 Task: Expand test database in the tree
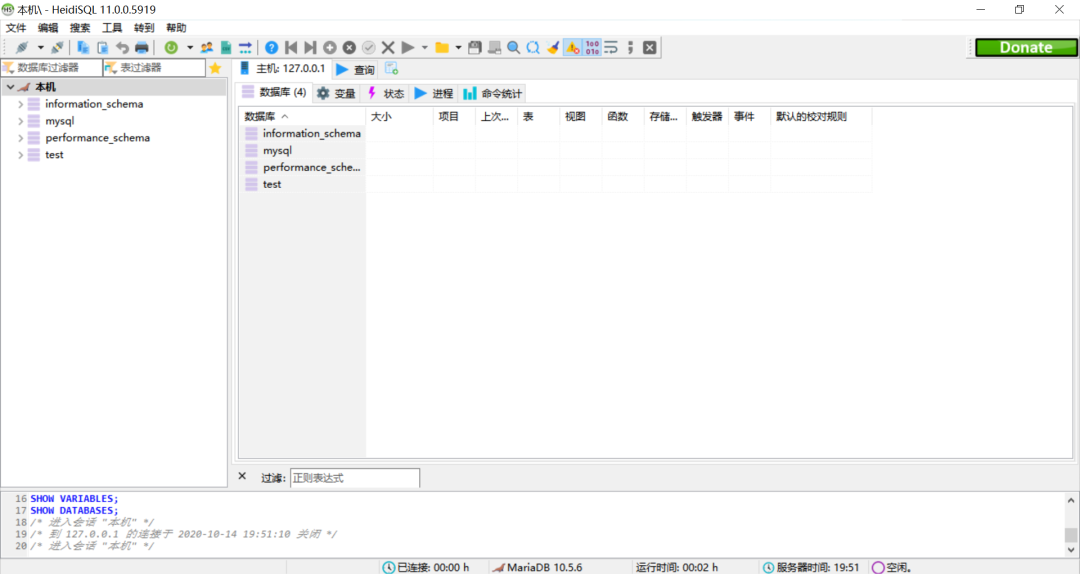tap(21, 155)
